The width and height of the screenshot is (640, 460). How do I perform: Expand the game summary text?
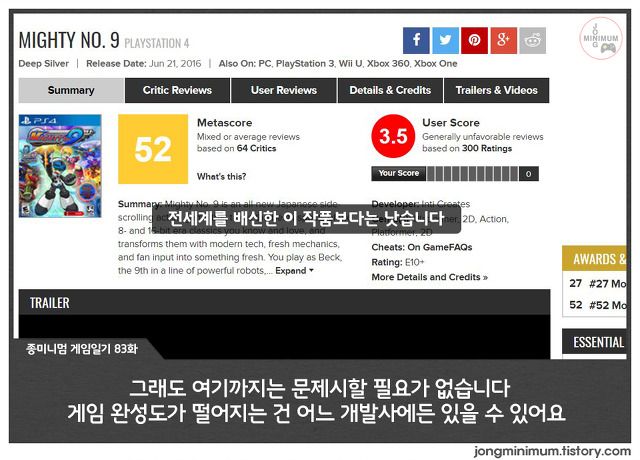click(x=294, y=271)
